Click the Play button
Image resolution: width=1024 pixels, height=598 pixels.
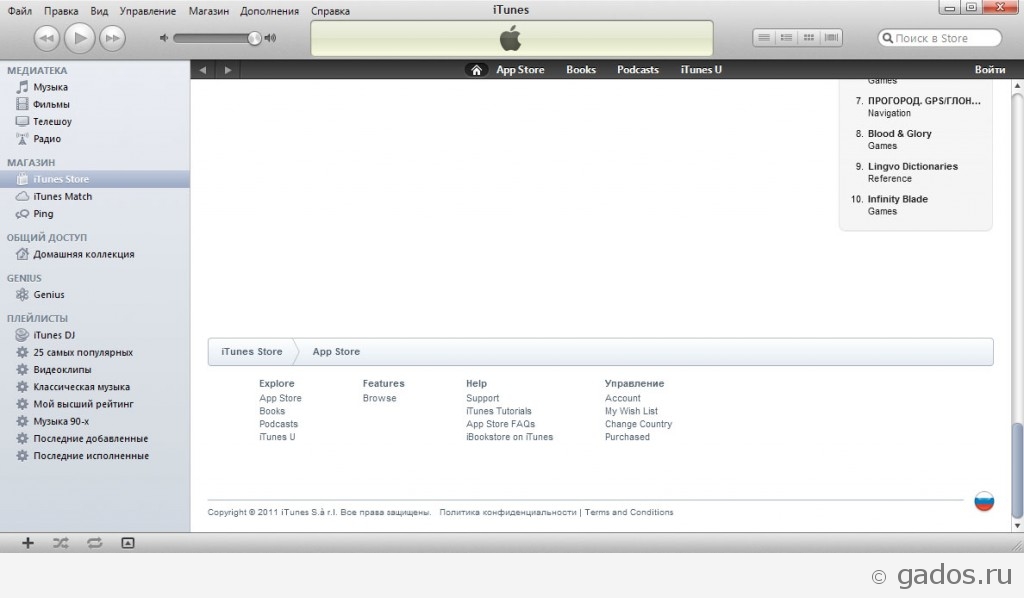[x=80, y=39]
